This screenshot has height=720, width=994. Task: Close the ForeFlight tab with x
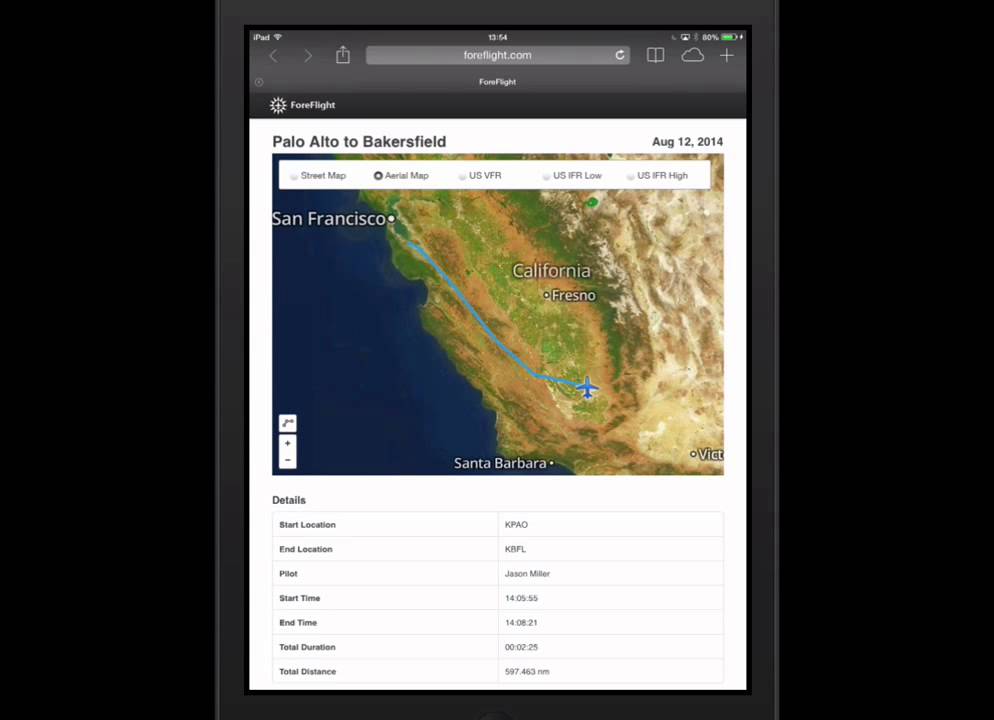click(259, 82)
